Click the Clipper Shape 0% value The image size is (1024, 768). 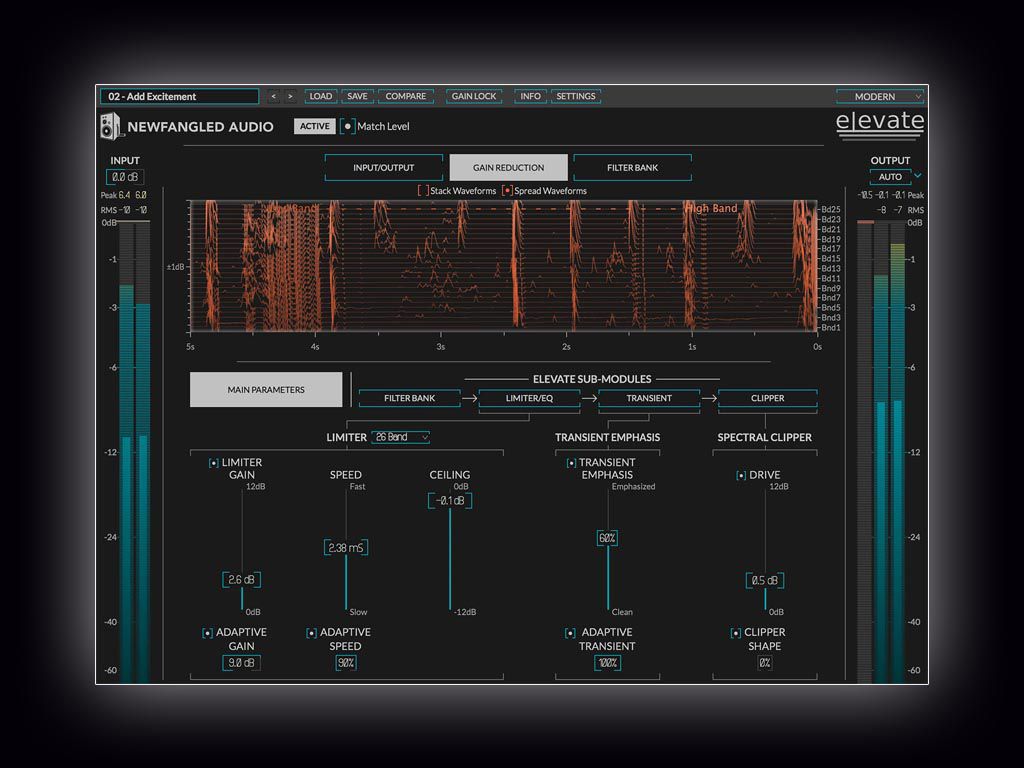click(x=765, y=663)
